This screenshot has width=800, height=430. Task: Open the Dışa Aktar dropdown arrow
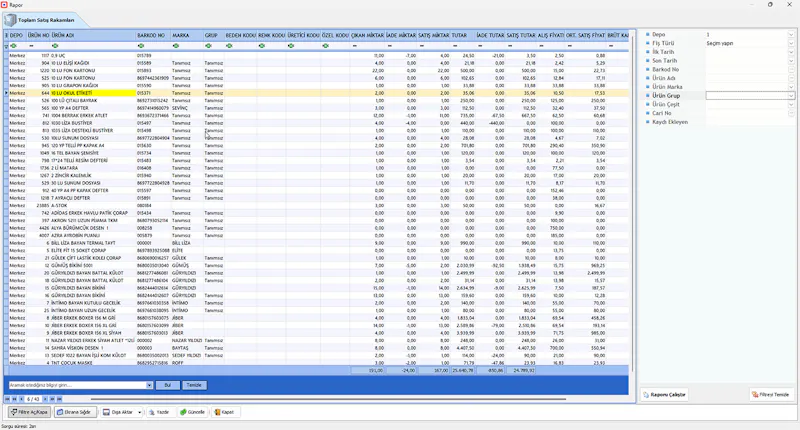coord(140,412)
